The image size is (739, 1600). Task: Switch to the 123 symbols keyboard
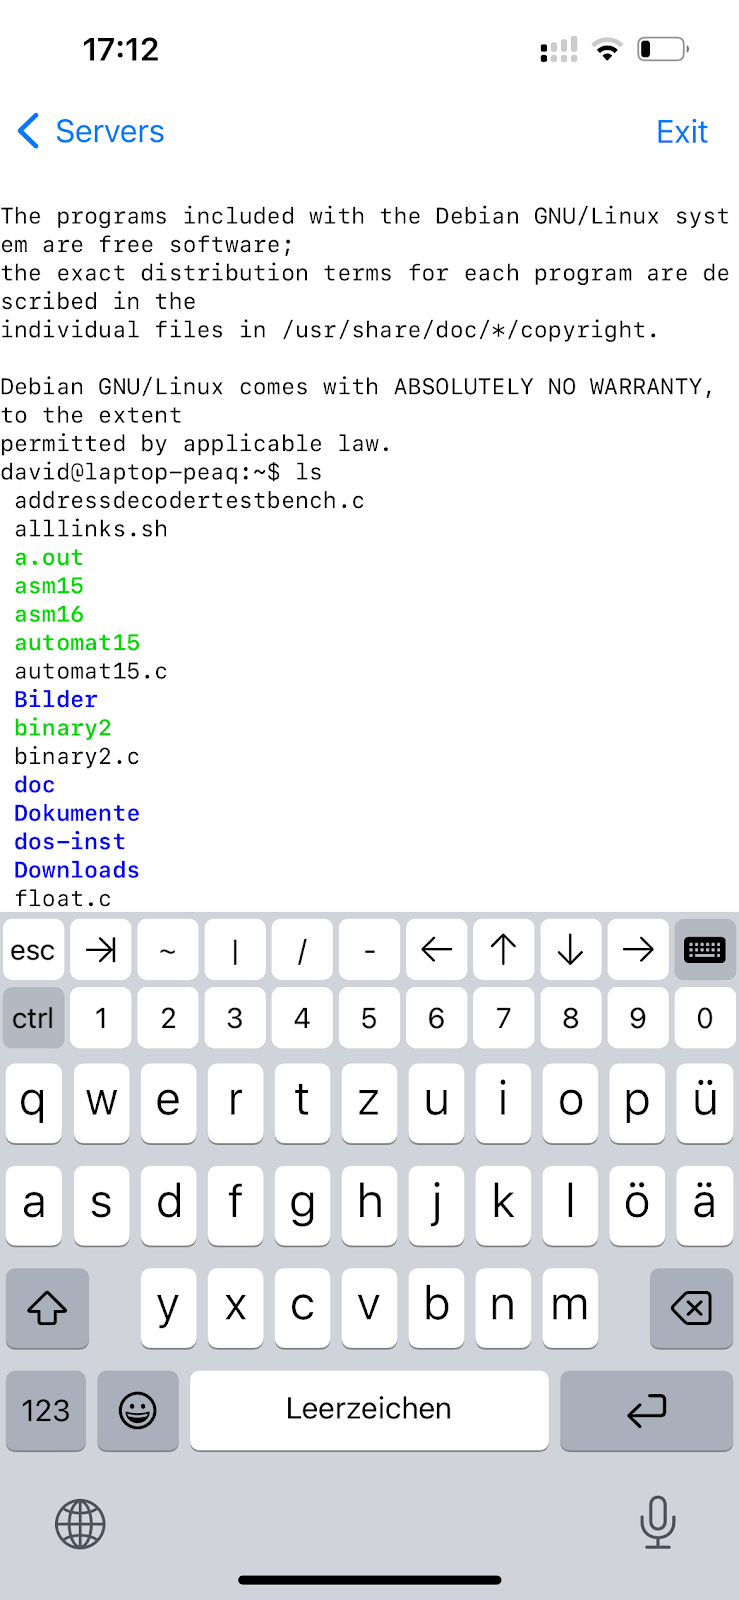point(46,1410)
